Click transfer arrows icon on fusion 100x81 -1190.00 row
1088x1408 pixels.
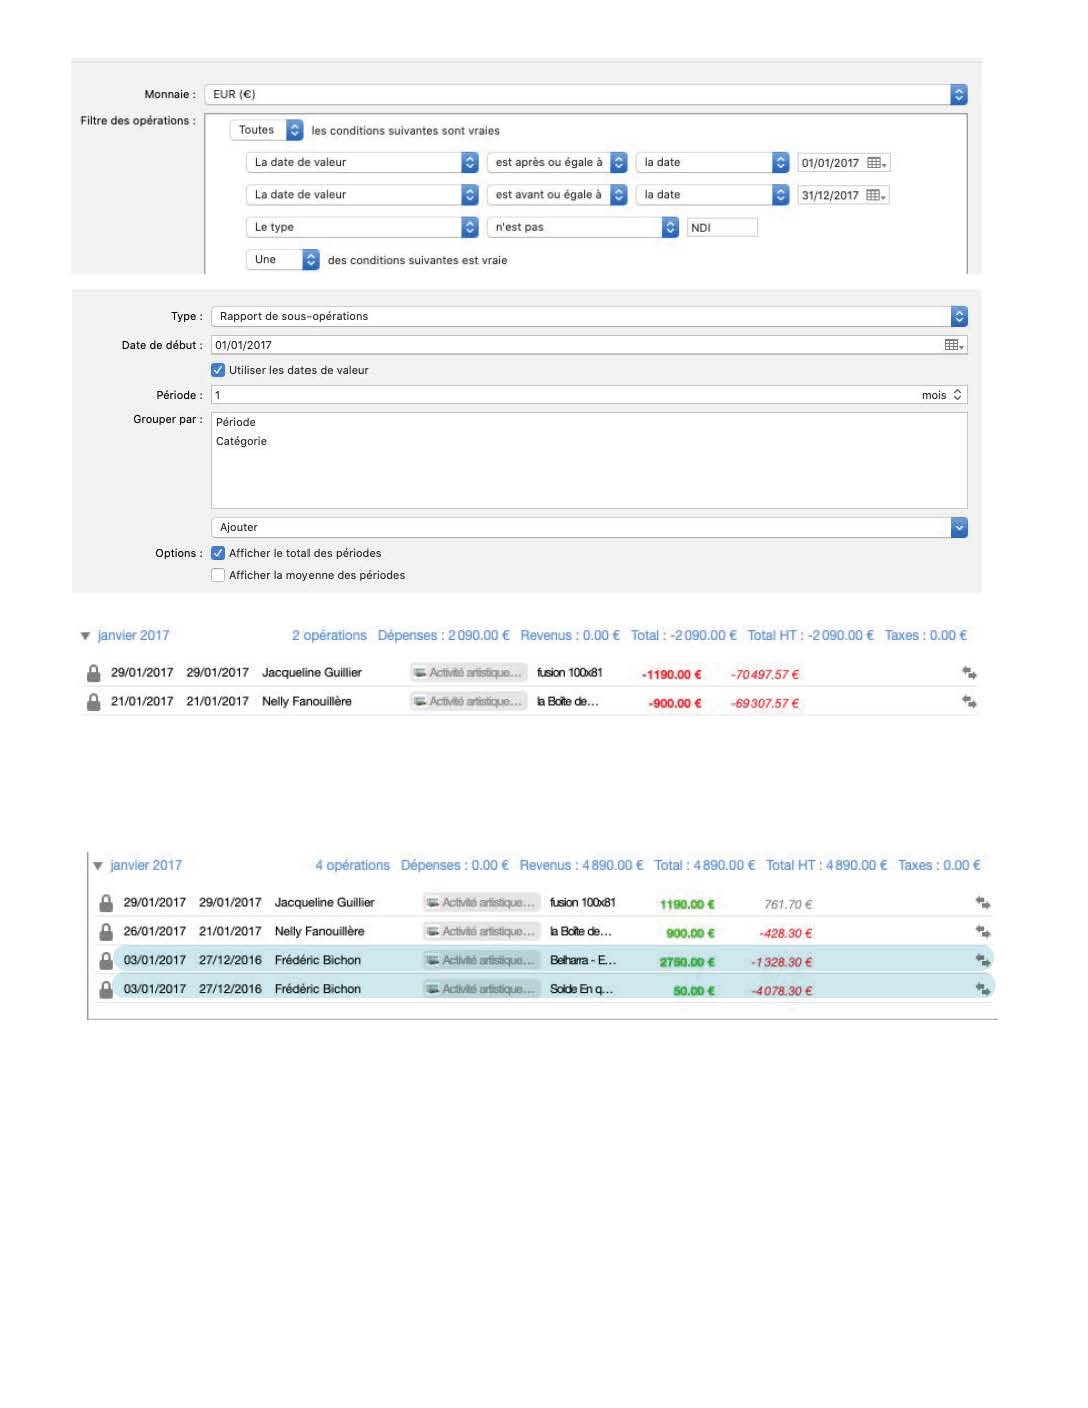coord(968,673)
